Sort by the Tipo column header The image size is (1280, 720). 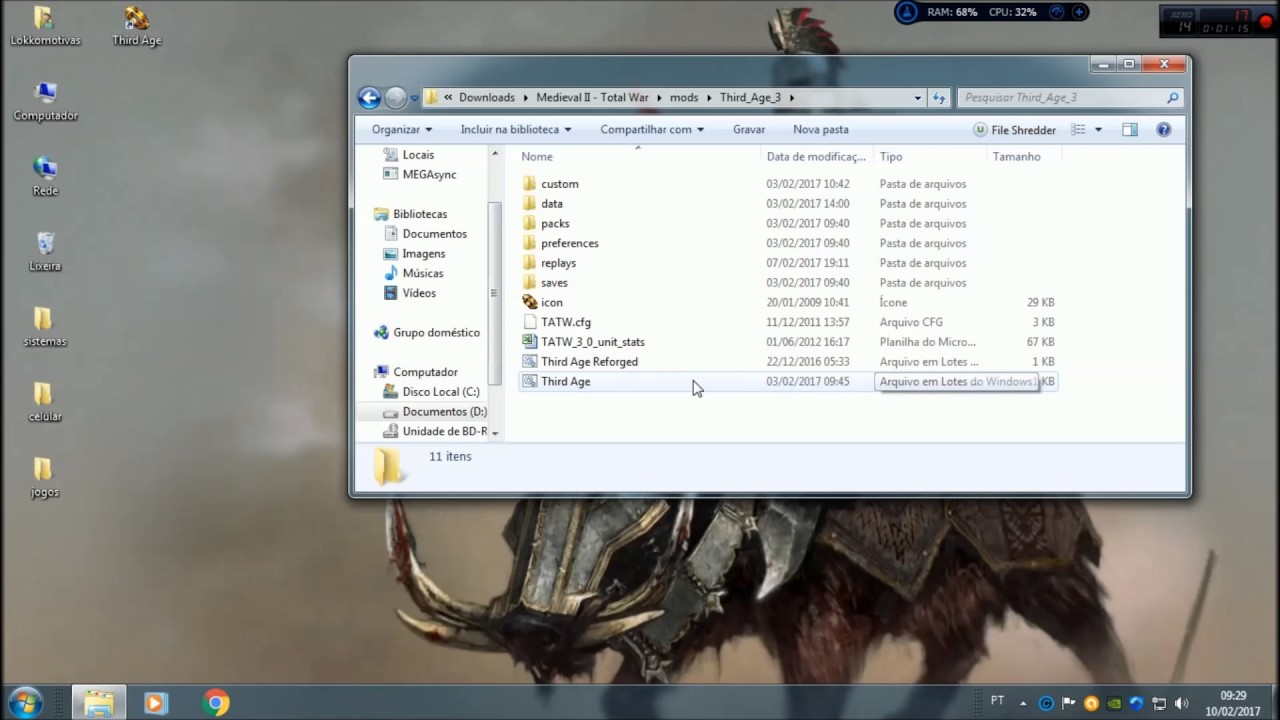(x=930, y=156)
